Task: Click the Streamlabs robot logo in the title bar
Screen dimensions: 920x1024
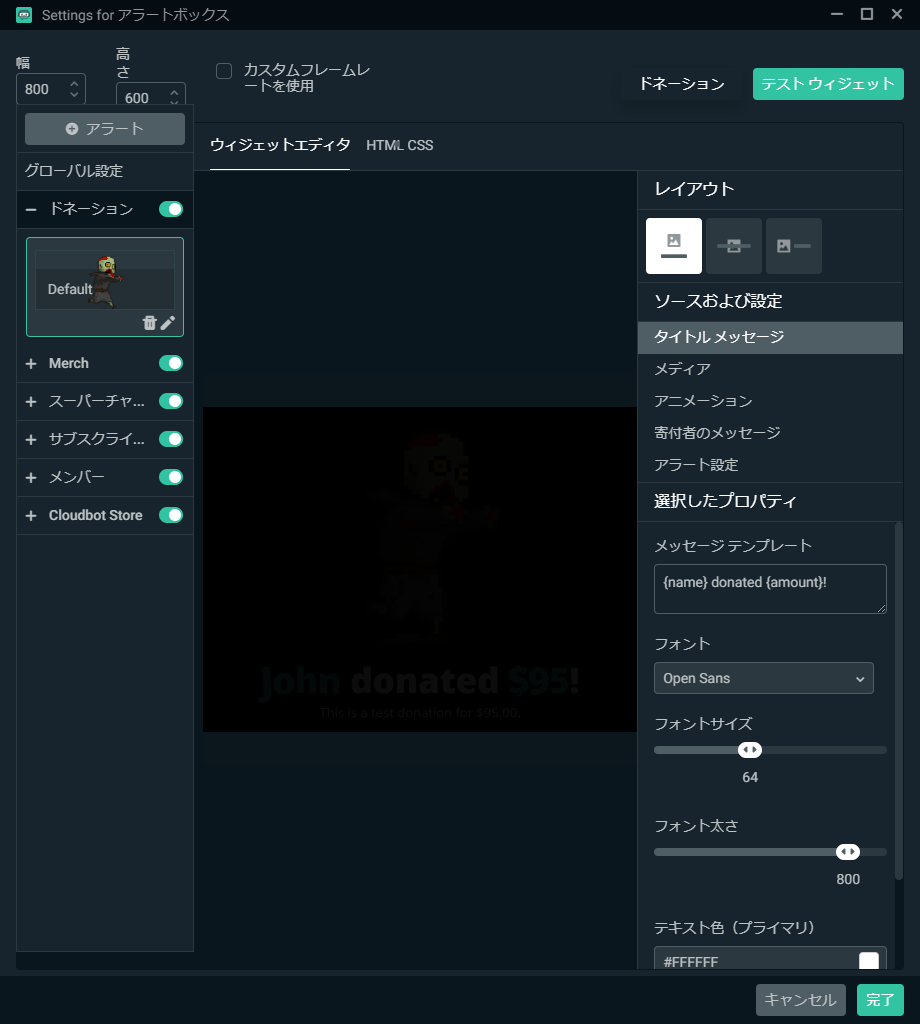Action: point(22,15)
